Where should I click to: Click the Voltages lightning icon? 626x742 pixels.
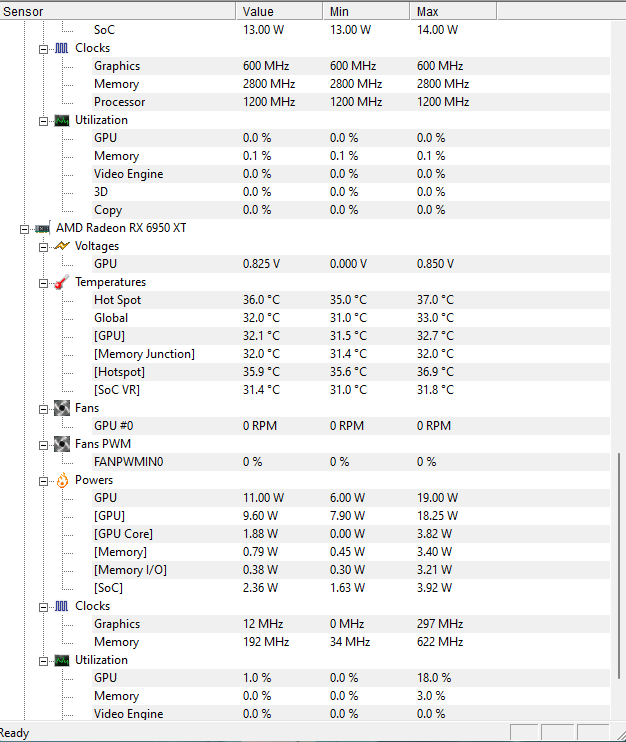62,246
